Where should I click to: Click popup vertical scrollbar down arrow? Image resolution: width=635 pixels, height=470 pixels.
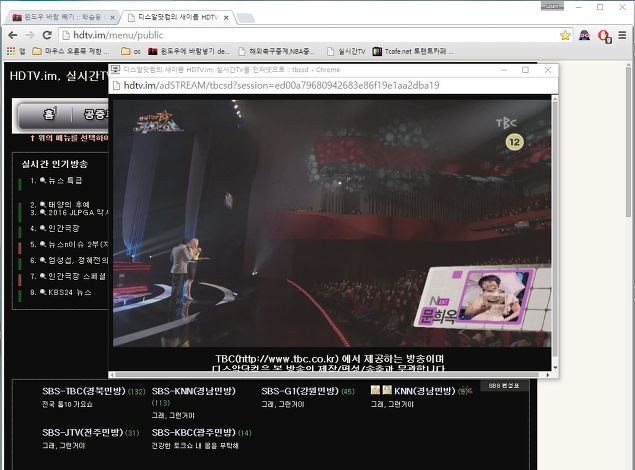click(555, 368)
